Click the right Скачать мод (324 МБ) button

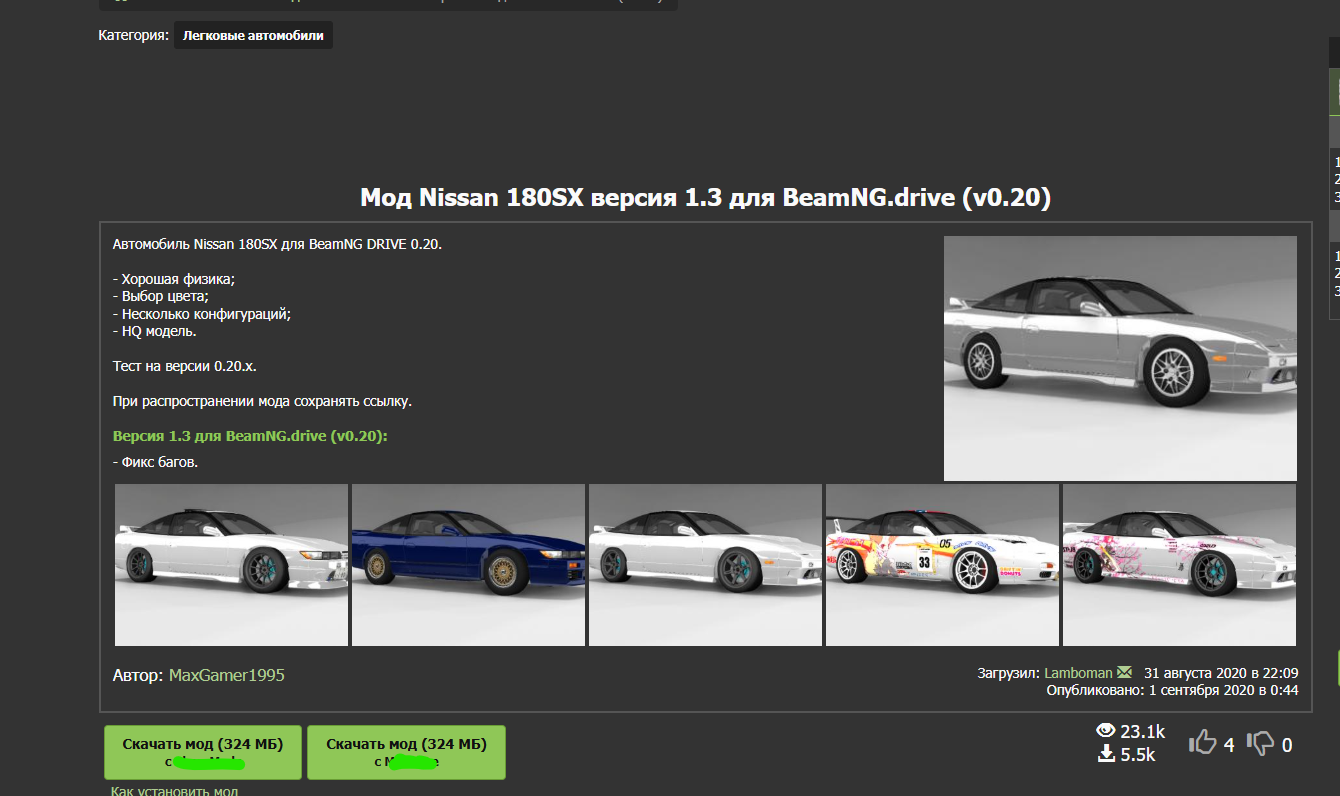point(406,752)
